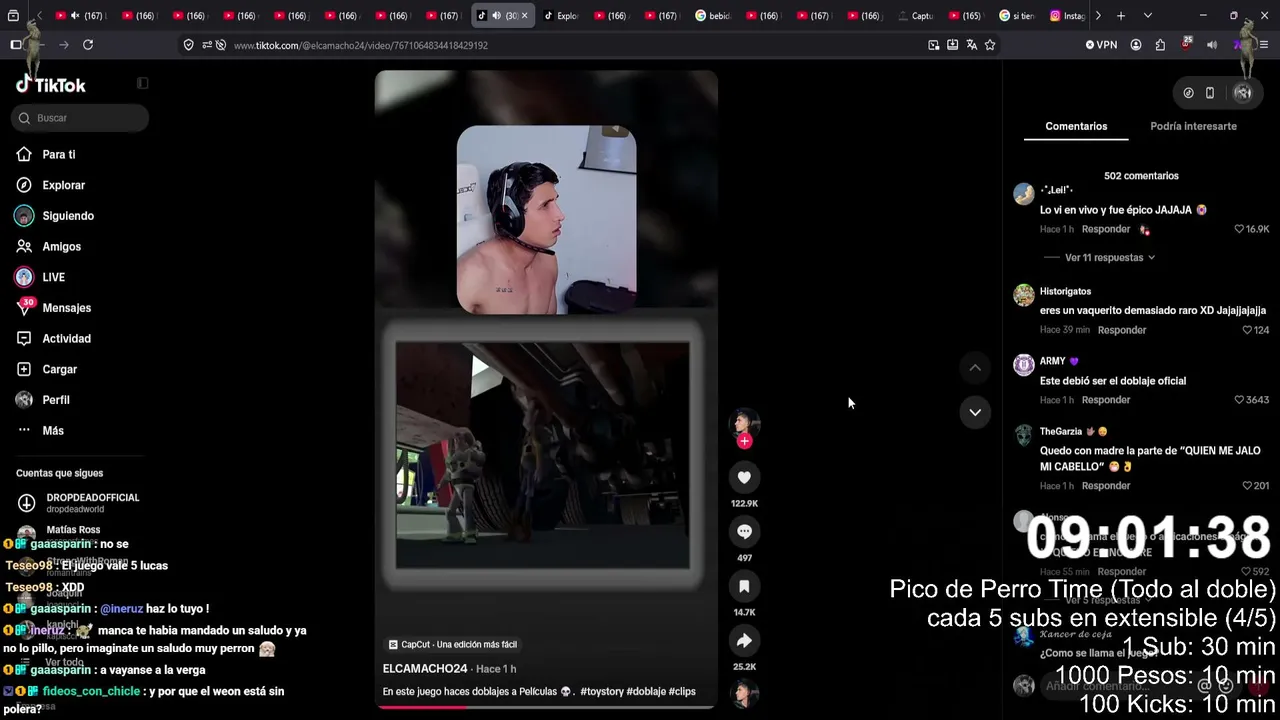The width and height of the screenshot is (1280, 720).
Task: Reply to Lei's comment
Action: (x=1106, y=230)
